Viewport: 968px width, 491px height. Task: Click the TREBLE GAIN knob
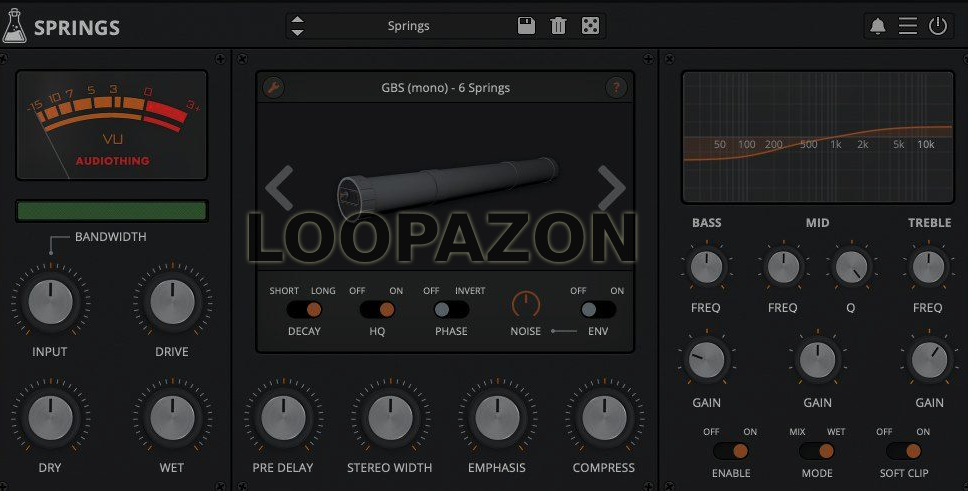pyautogui.click(x=929, y=361)
